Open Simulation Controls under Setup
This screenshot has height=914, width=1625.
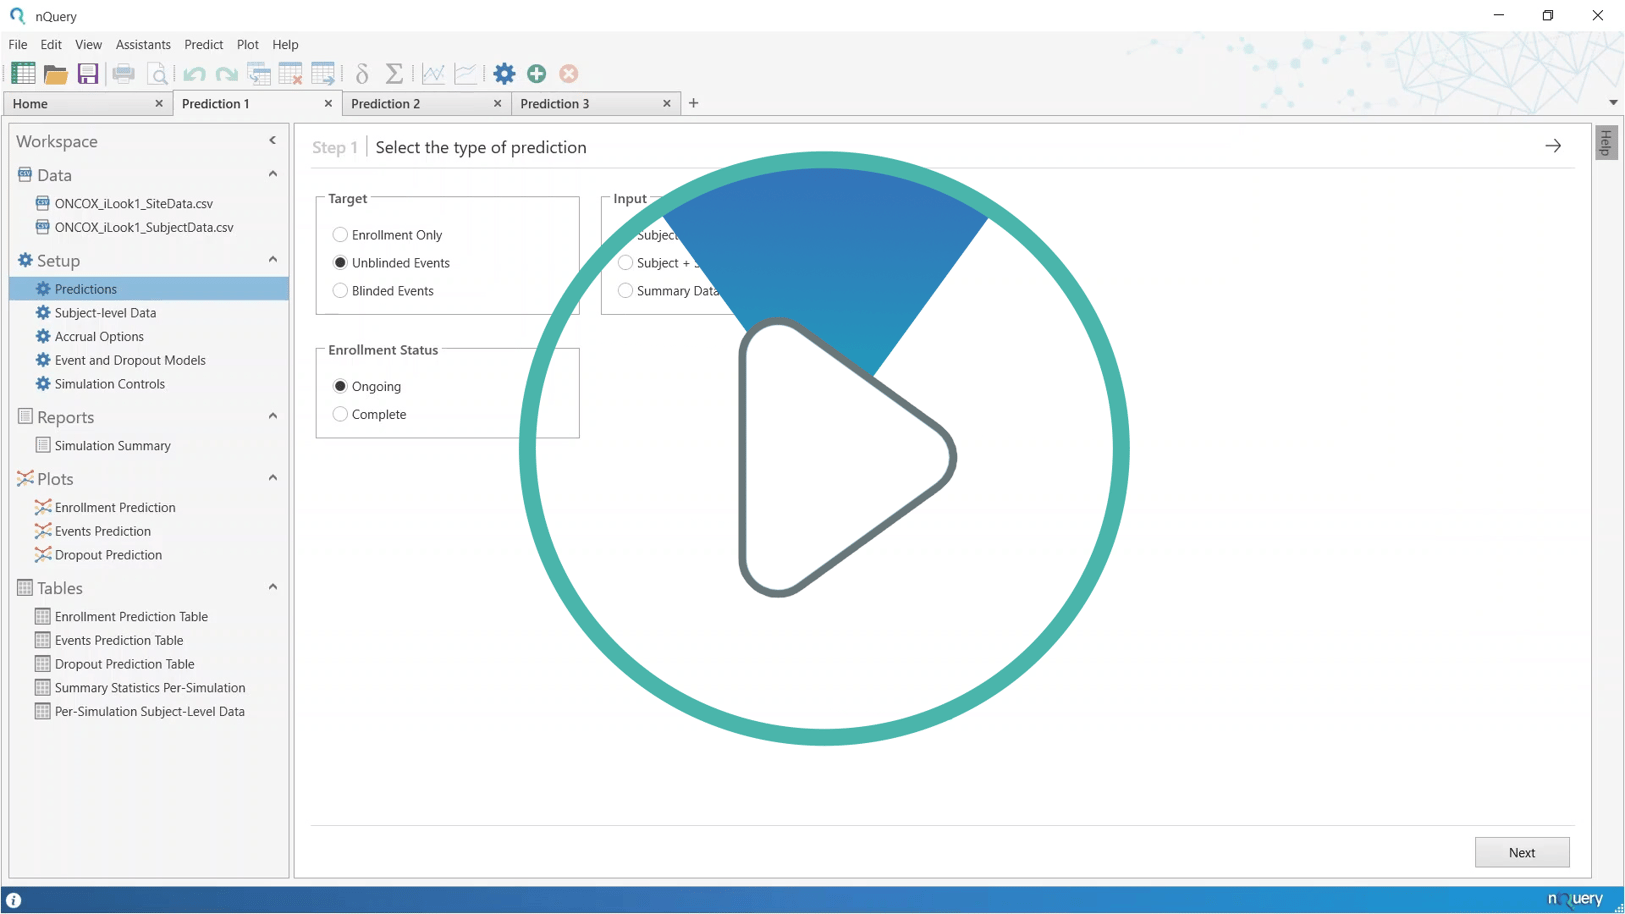tap(108, 384)
